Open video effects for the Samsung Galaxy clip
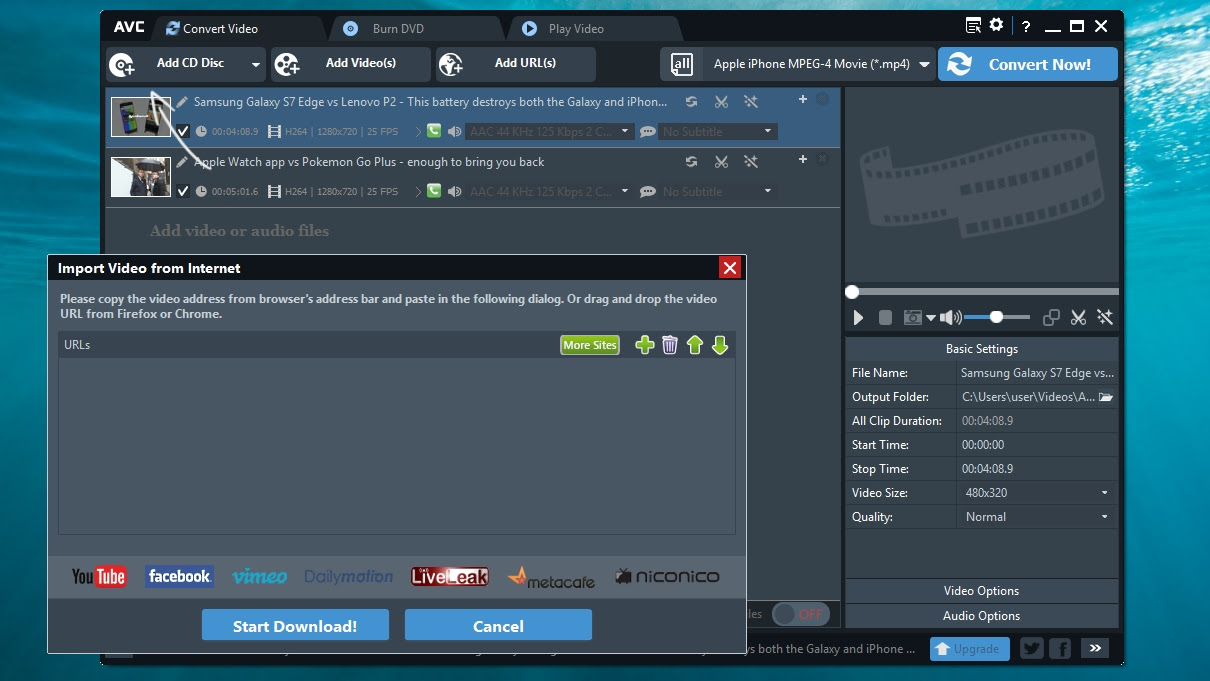1210x681 pixels. pos(751,101)
